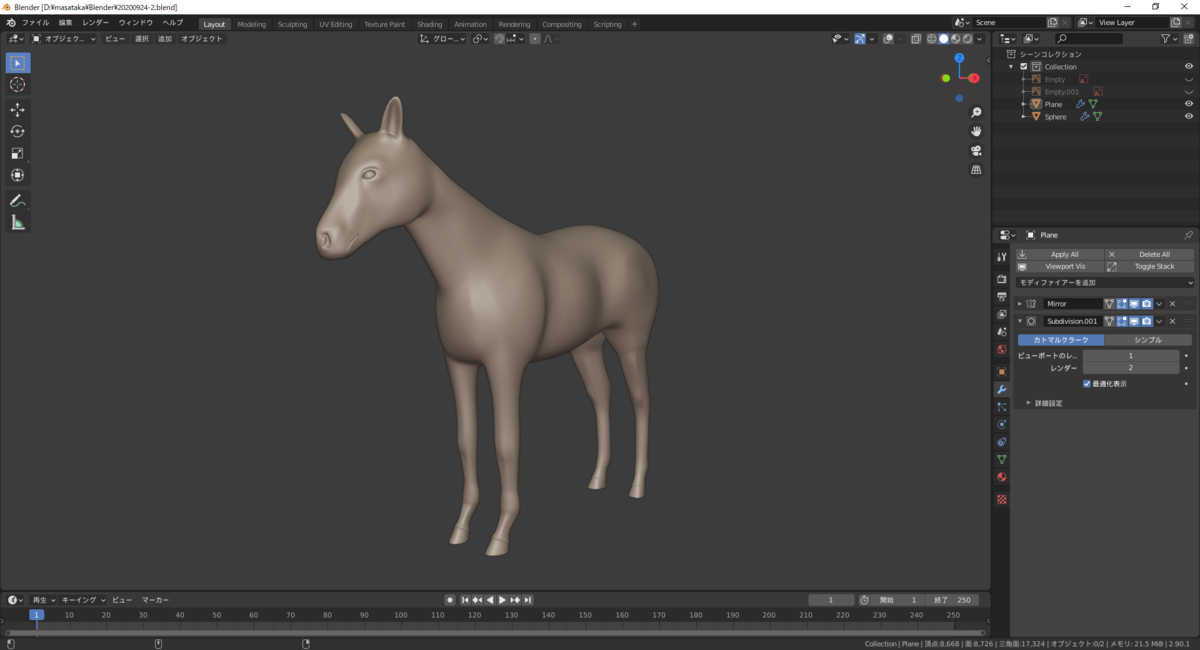Click the Delete All button
1200x650 pixels.
1149,255
